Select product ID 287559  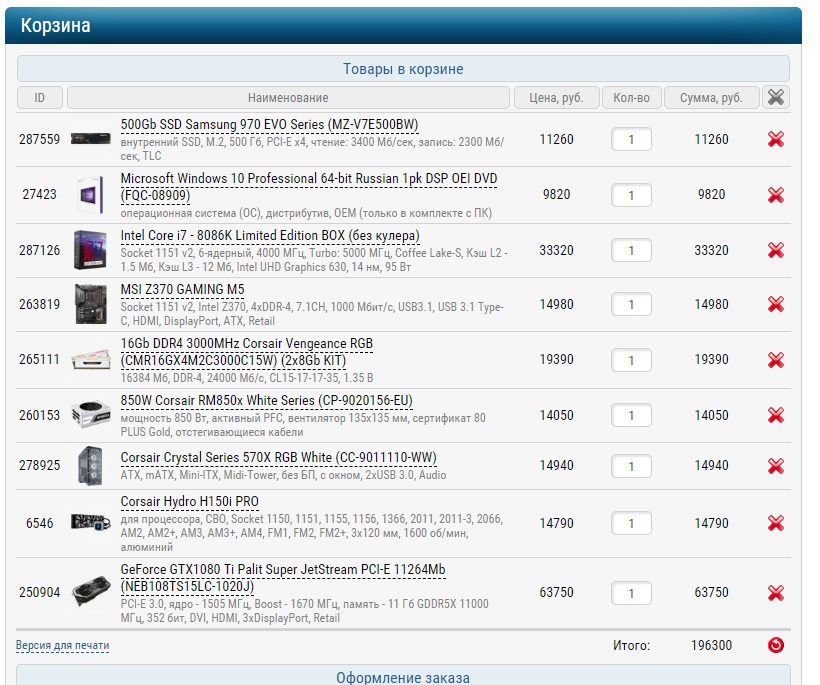40,139
